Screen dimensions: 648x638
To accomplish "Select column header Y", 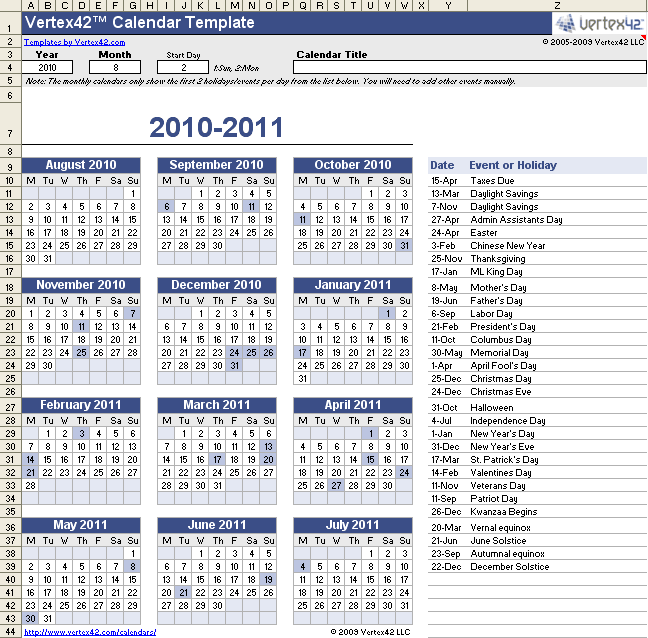I will (448, 6).
